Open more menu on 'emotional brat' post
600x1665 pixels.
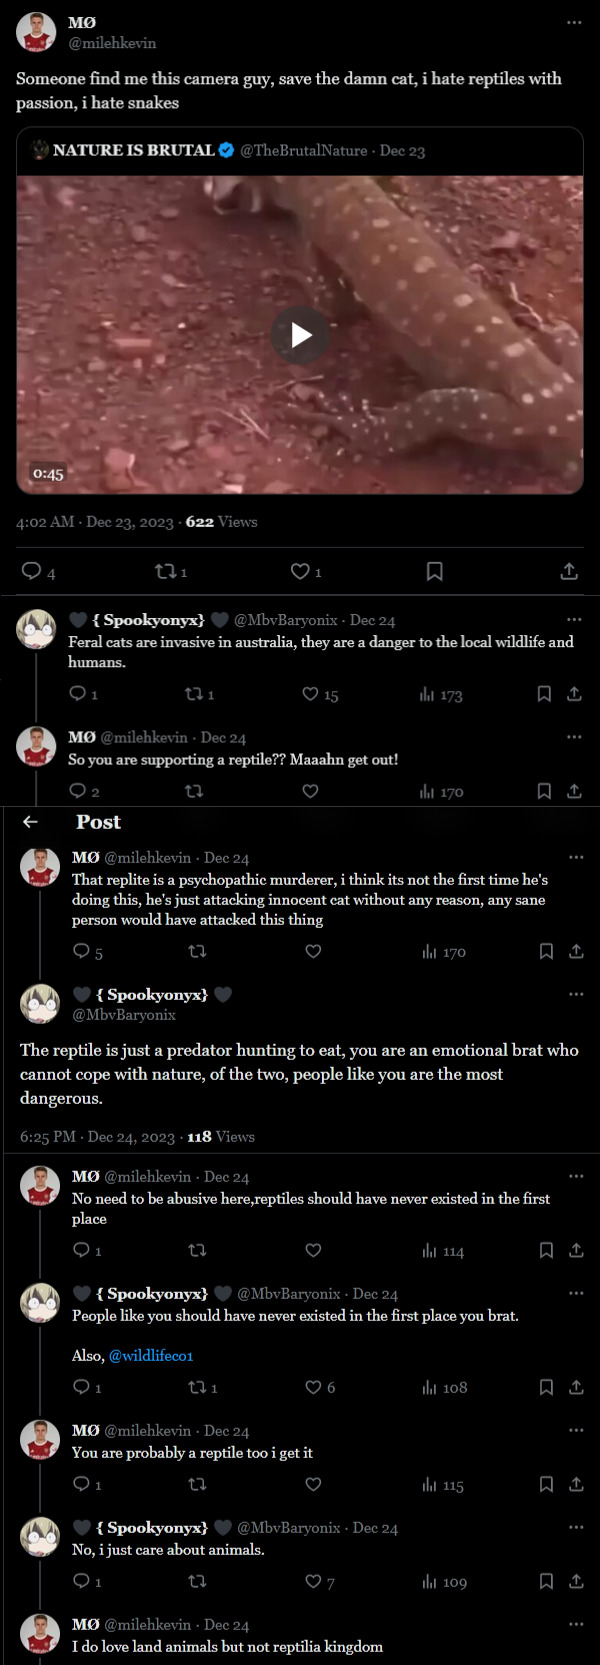576,994
